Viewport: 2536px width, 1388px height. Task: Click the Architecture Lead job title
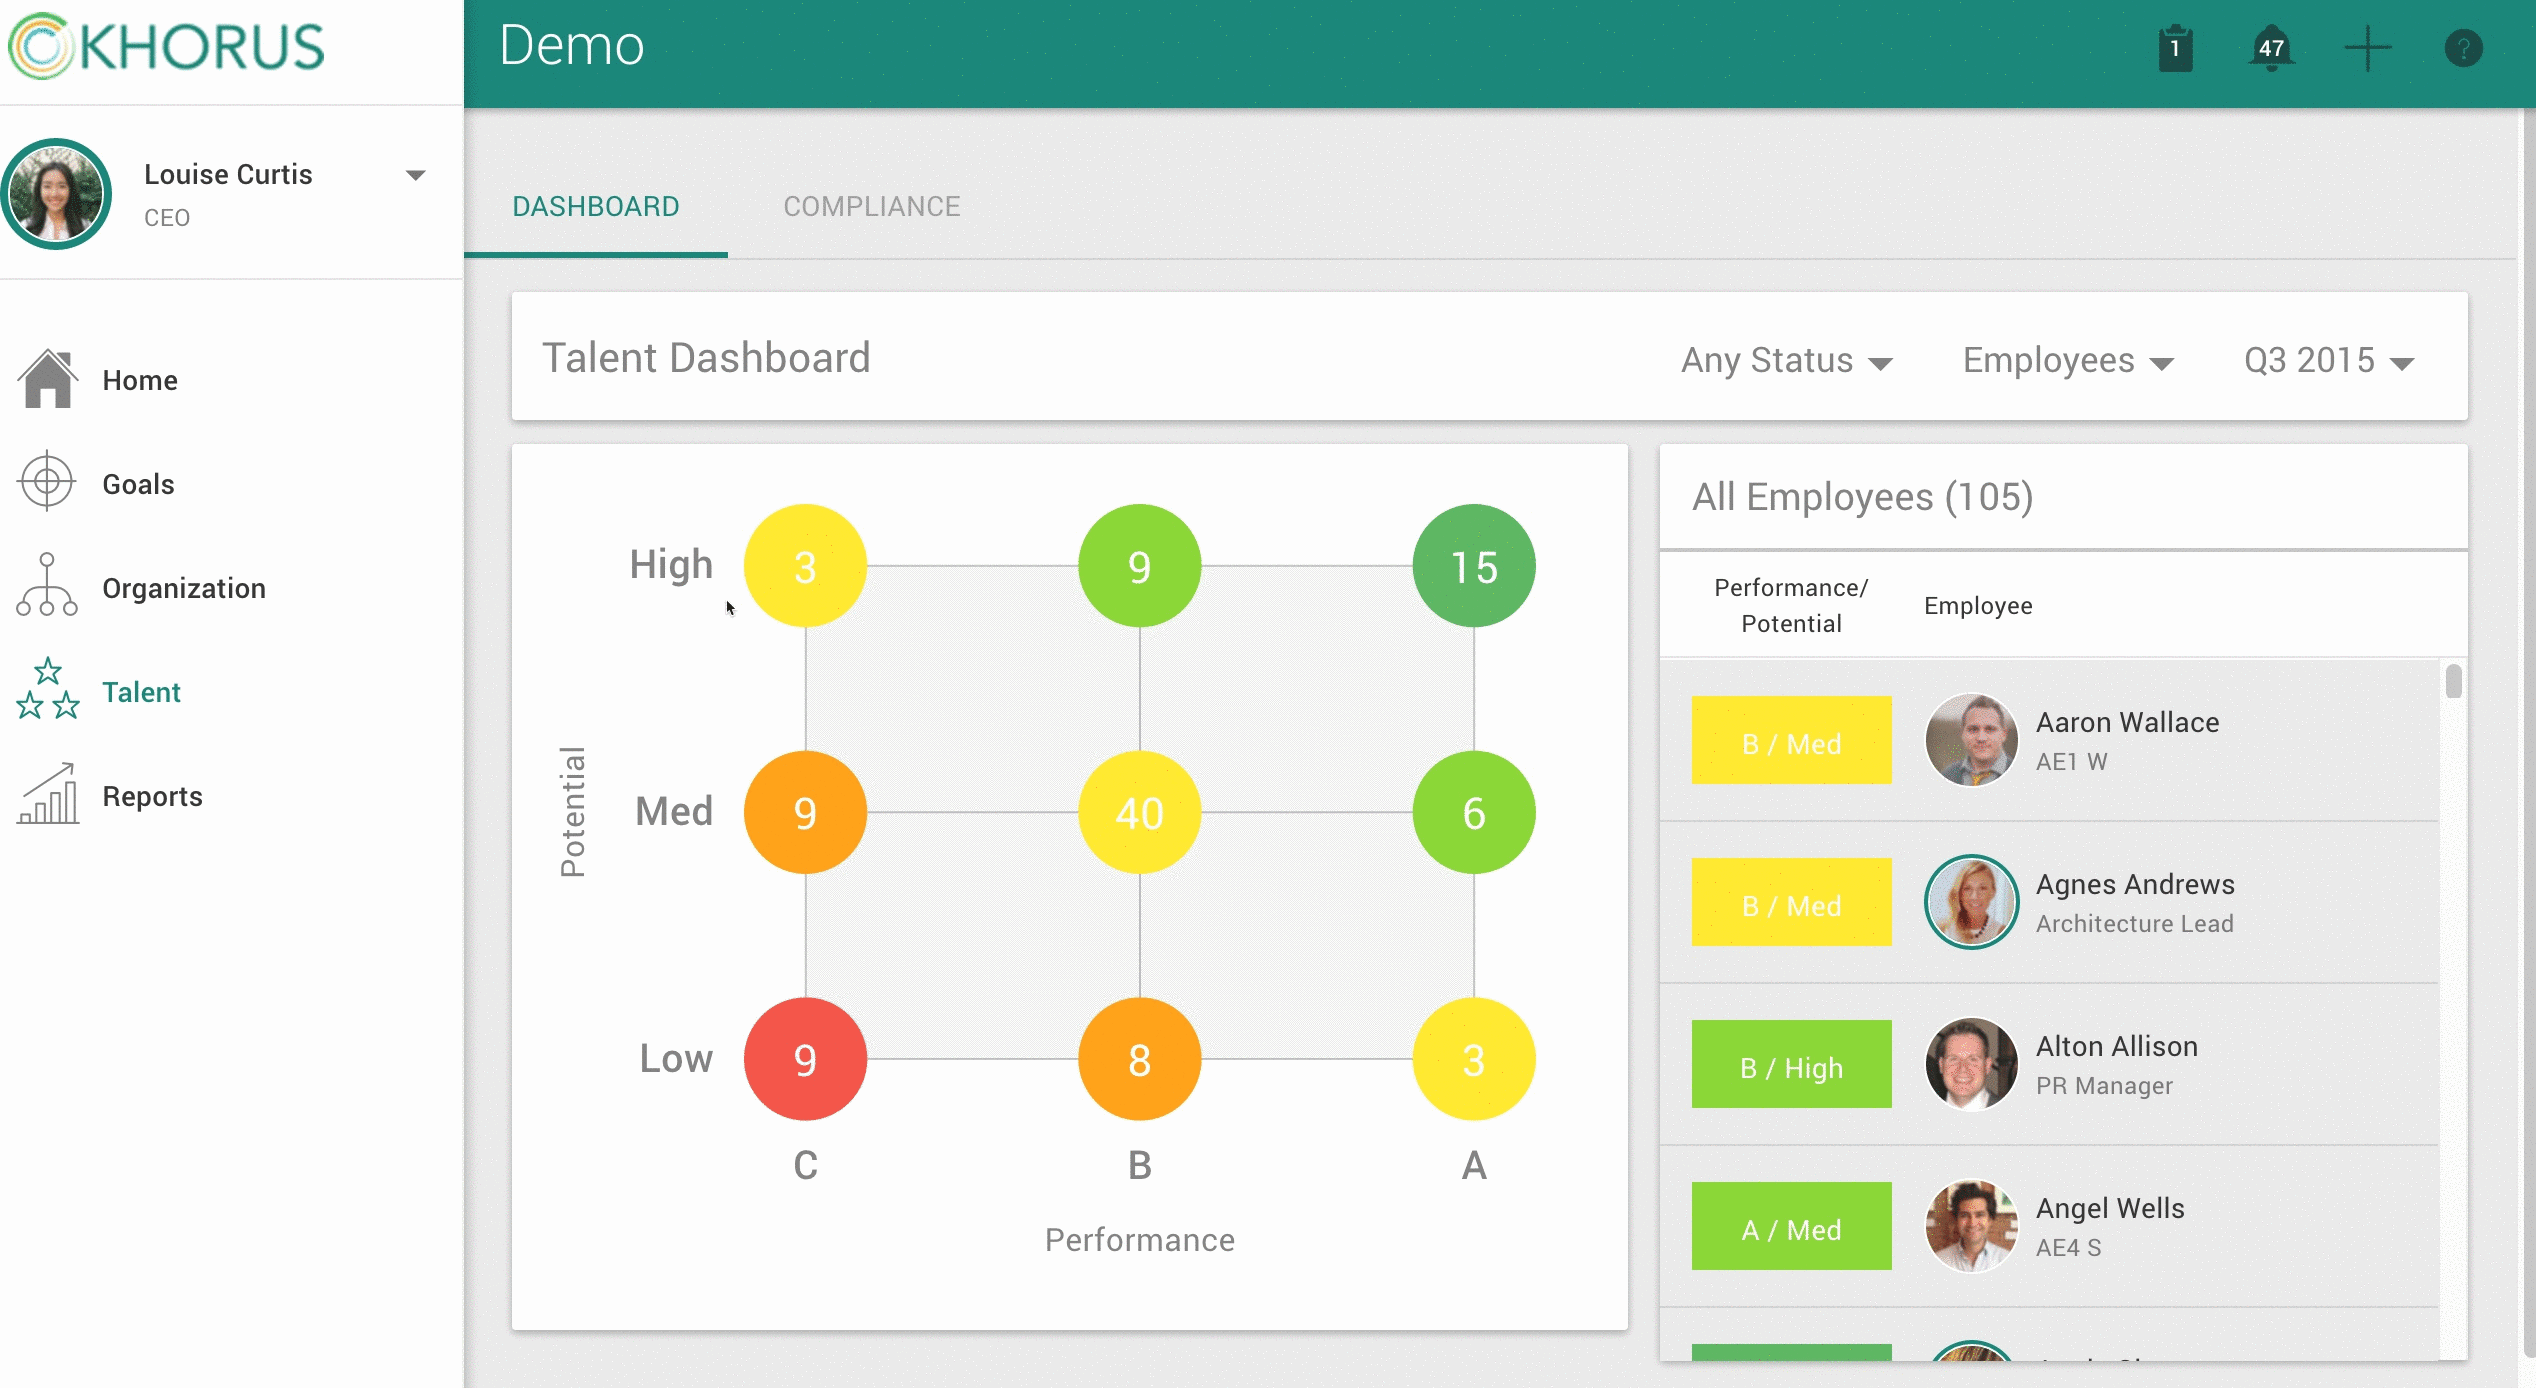[x=2134, y=924]
